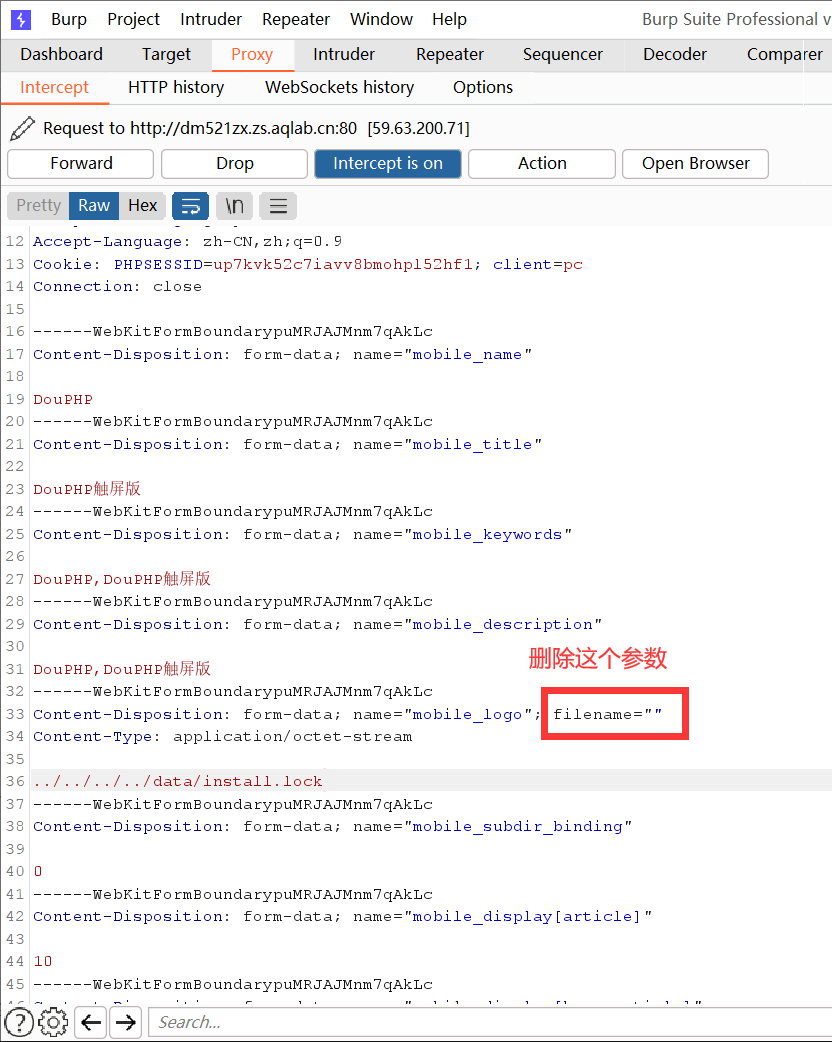This screenshot has width=832, height=1042.
Task: Click the pencil edit icon beside Request to
Action: click(x=22, y=128)
